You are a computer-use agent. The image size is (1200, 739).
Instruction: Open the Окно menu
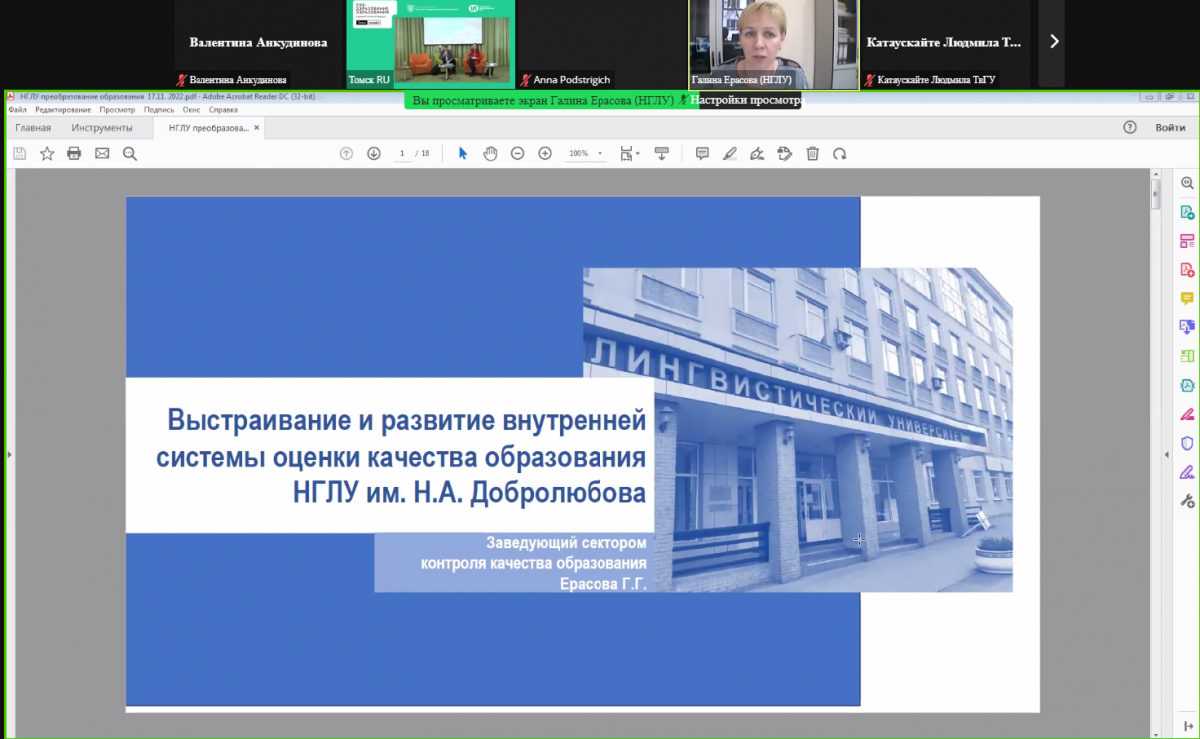[192, 109]
